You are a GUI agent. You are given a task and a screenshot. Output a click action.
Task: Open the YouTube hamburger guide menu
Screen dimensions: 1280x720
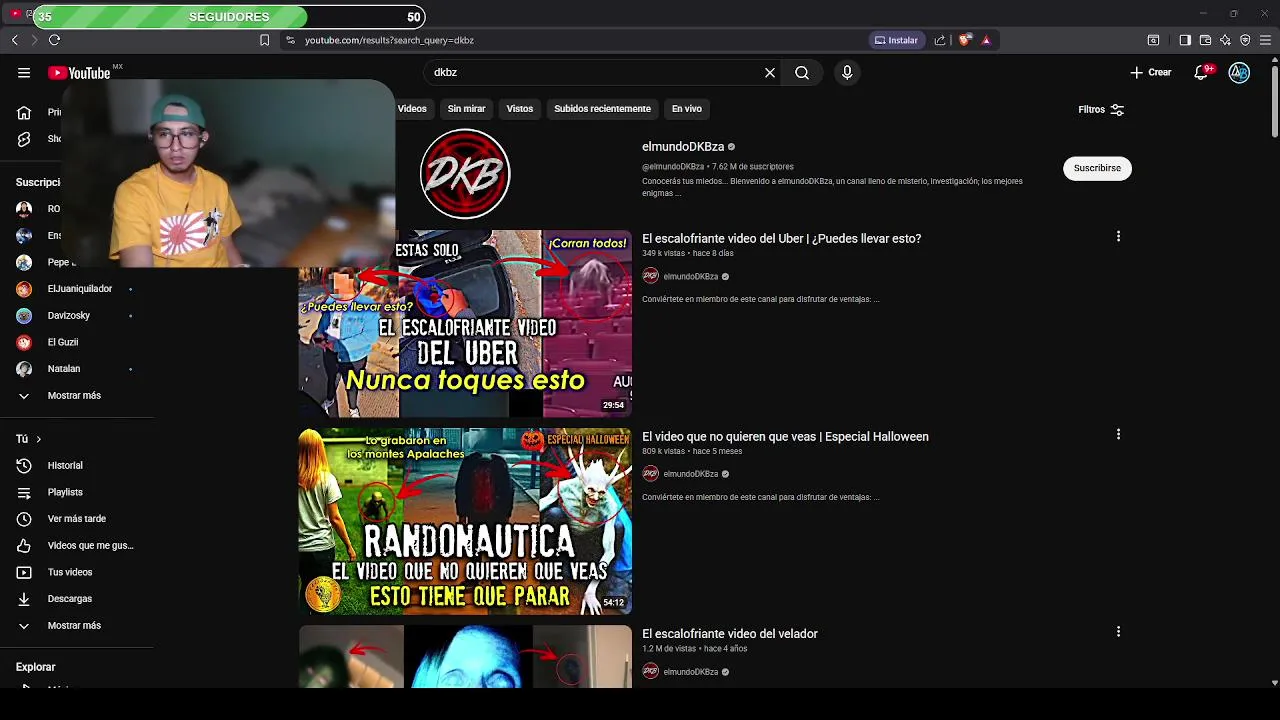tap(24, 73)
